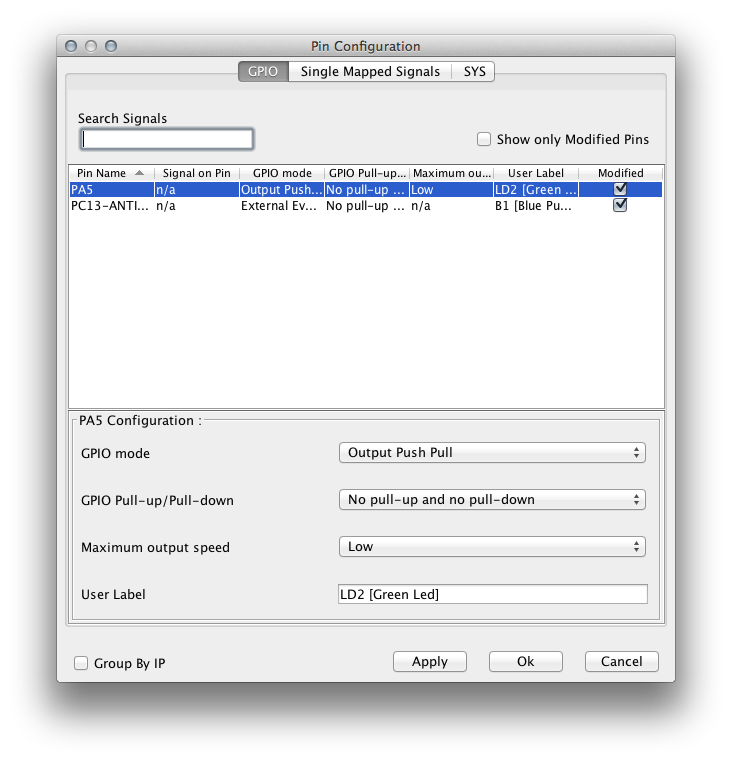
Task: Click the sort arrow icon beside Pin Name
Action: pos(139,173)
